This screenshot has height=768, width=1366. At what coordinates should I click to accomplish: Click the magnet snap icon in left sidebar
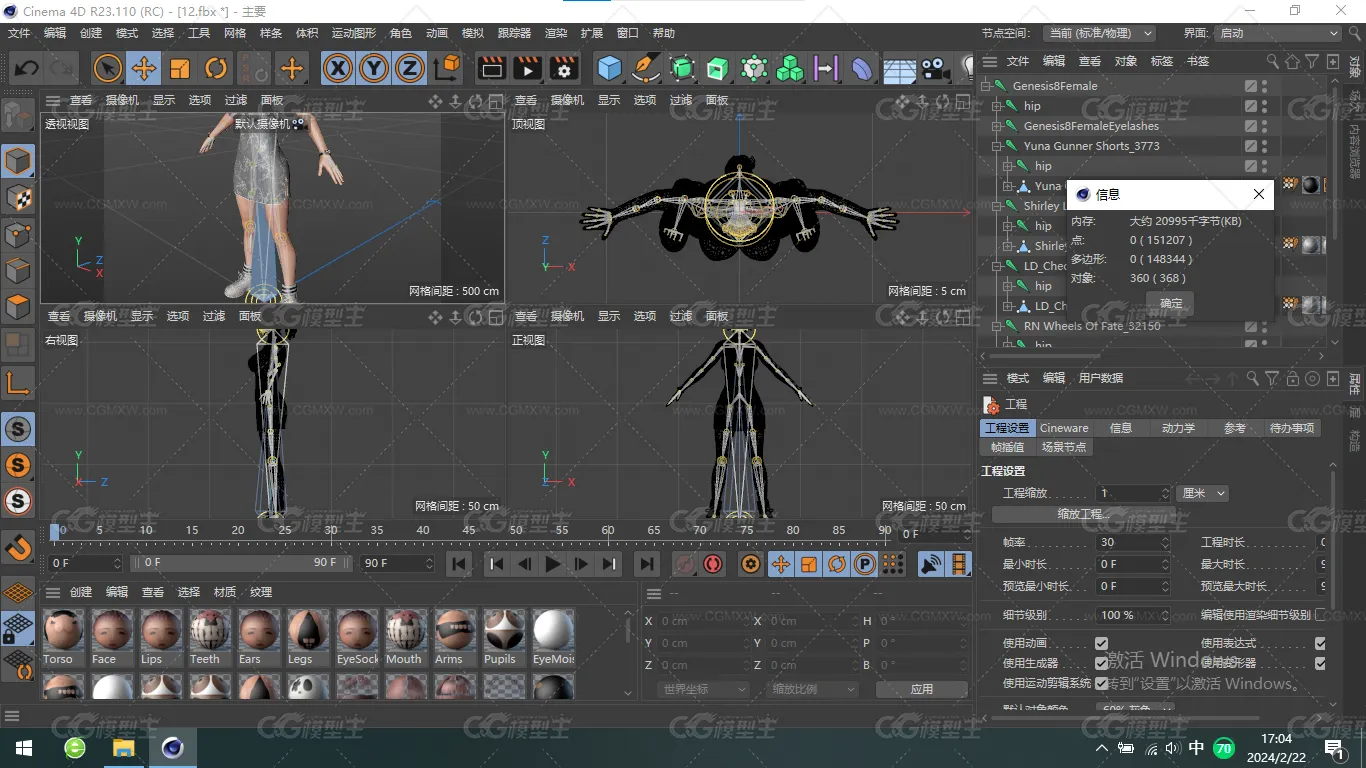point(18,547)
